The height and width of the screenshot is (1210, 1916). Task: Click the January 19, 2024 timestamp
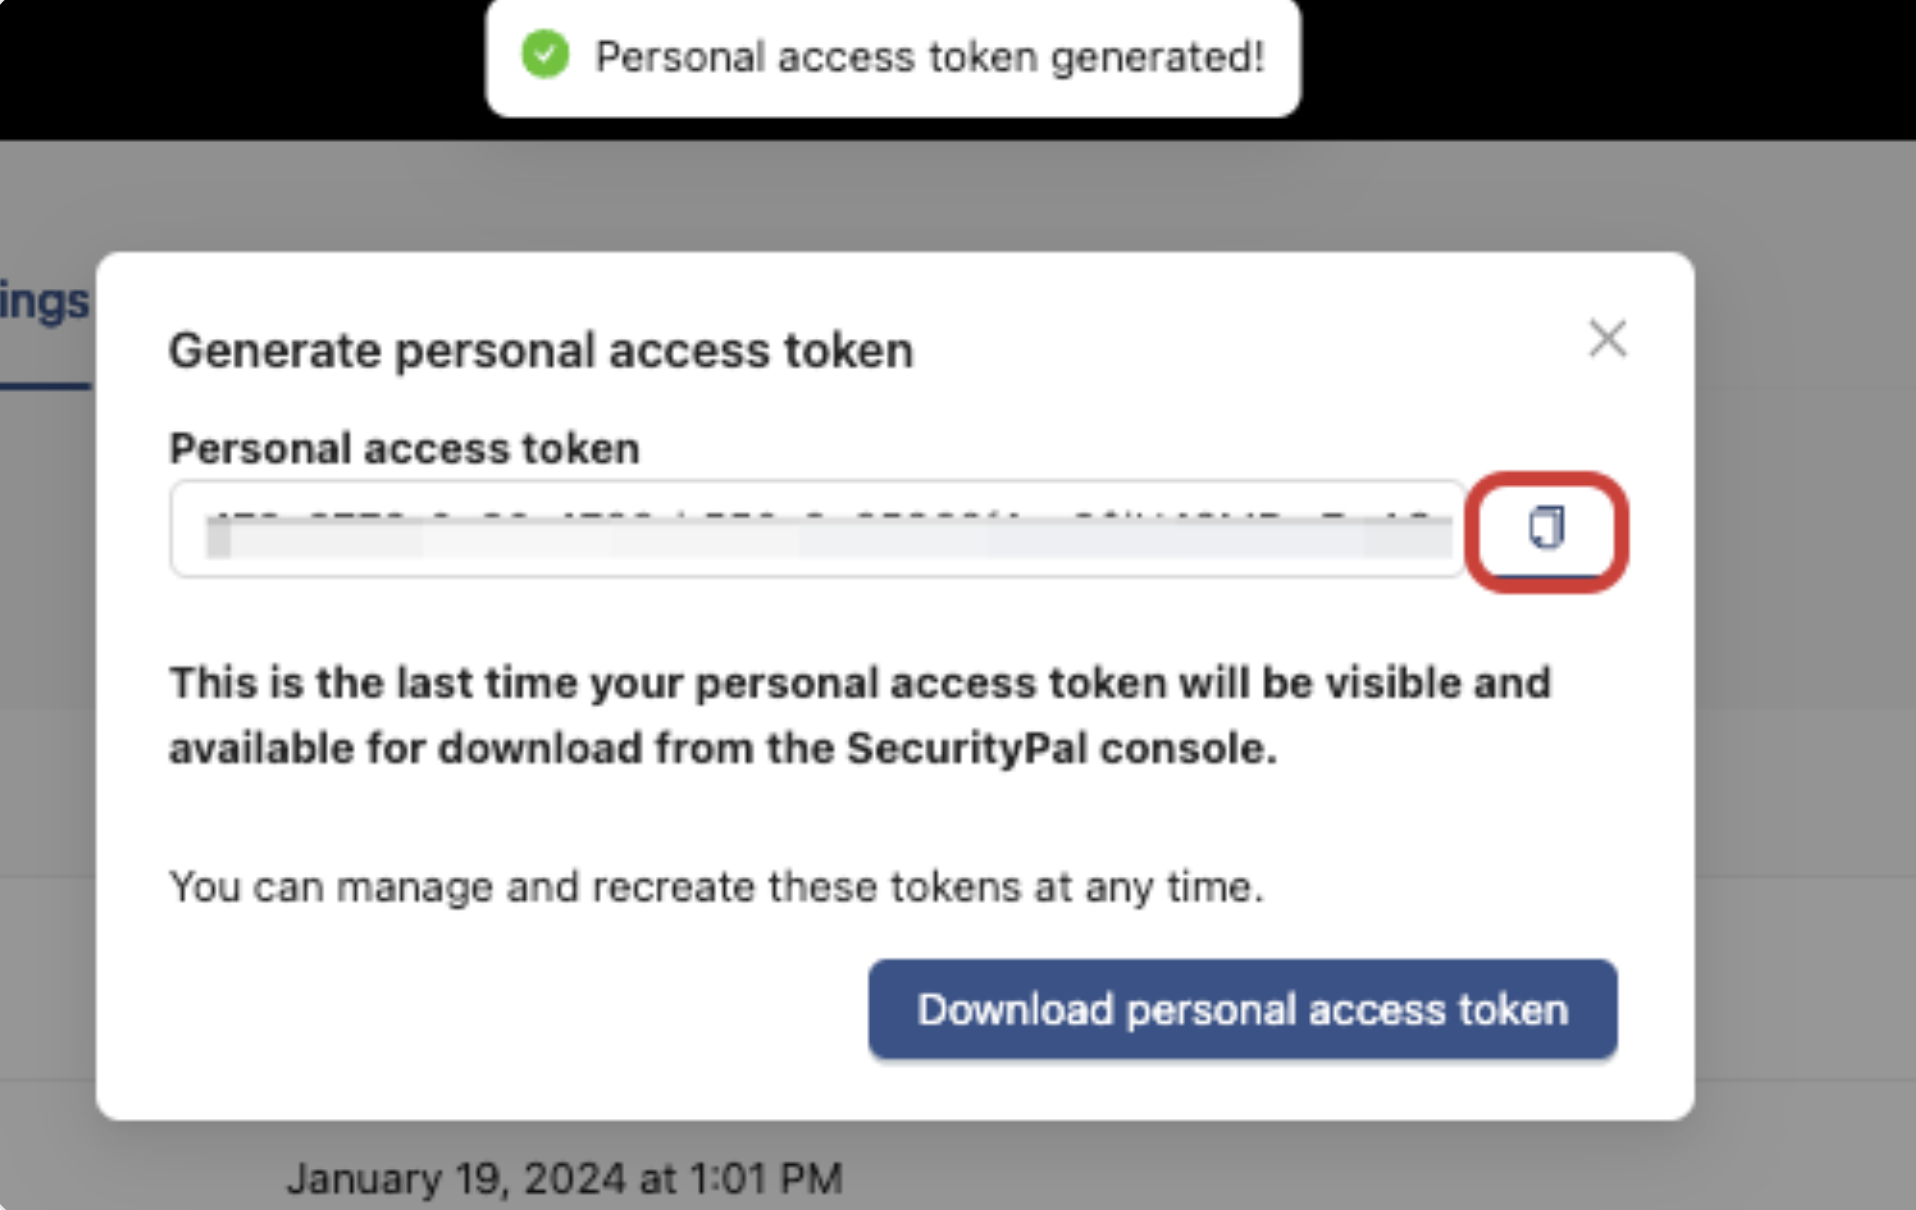[565, 1178]
